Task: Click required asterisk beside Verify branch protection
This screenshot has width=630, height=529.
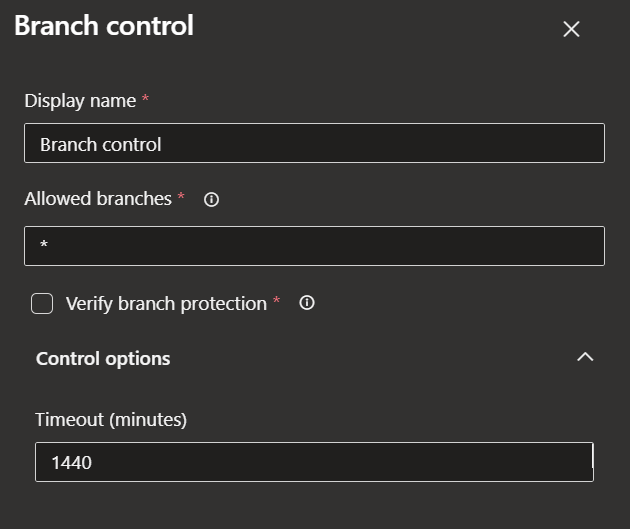Action: pyautogui.click(x=276, y=300)
